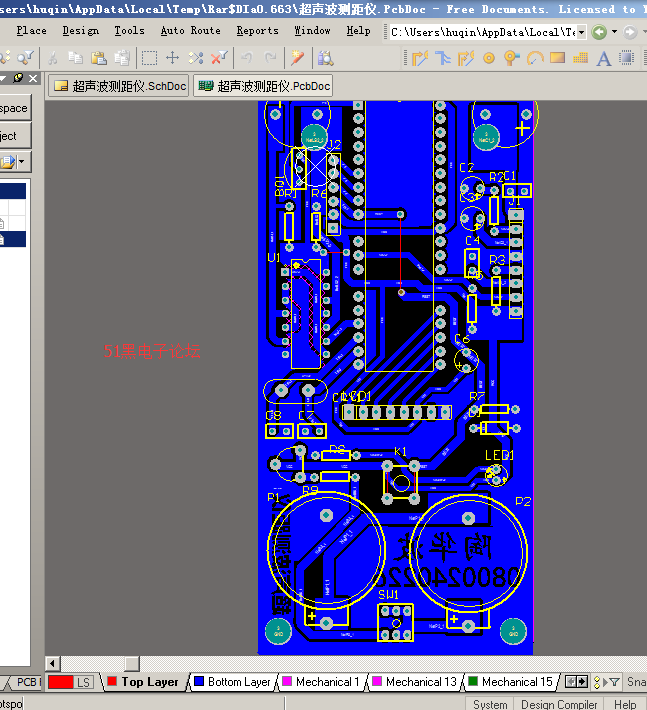Activate Select Inside Area dashed-rectangle tool

149,58
